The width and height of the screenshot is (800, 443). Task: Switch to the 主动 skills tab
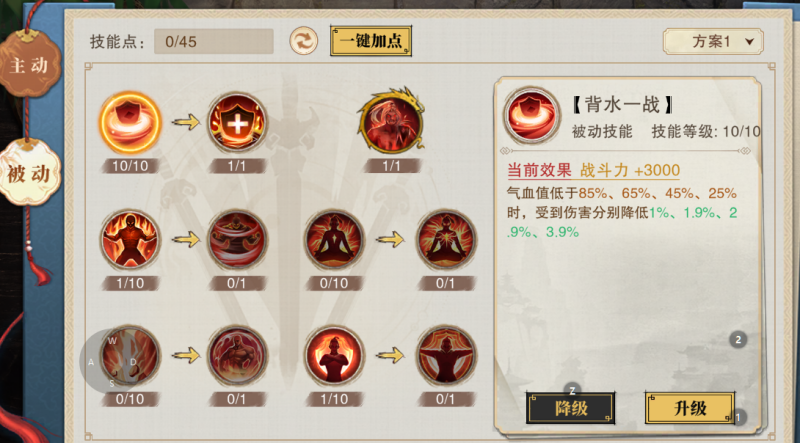30,64
